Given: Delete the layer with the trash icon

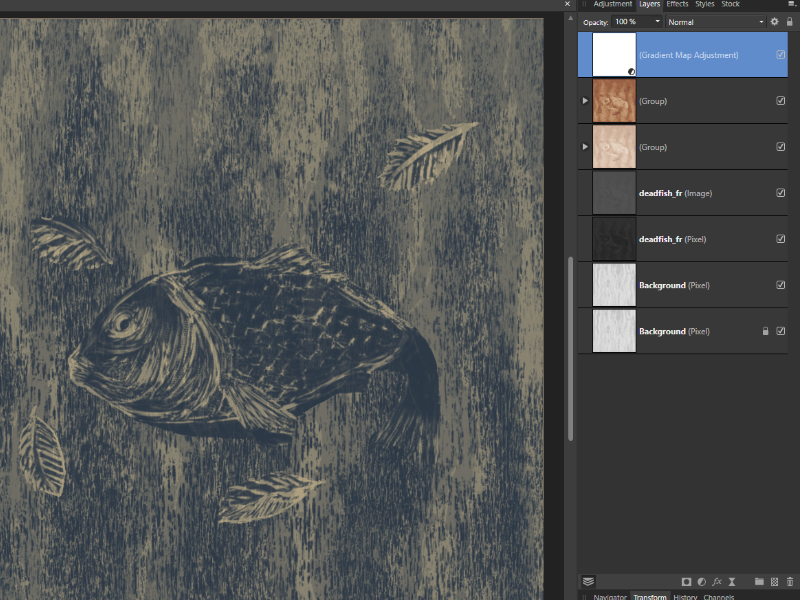Looking at the screenshot, I should tap(790, 582).
